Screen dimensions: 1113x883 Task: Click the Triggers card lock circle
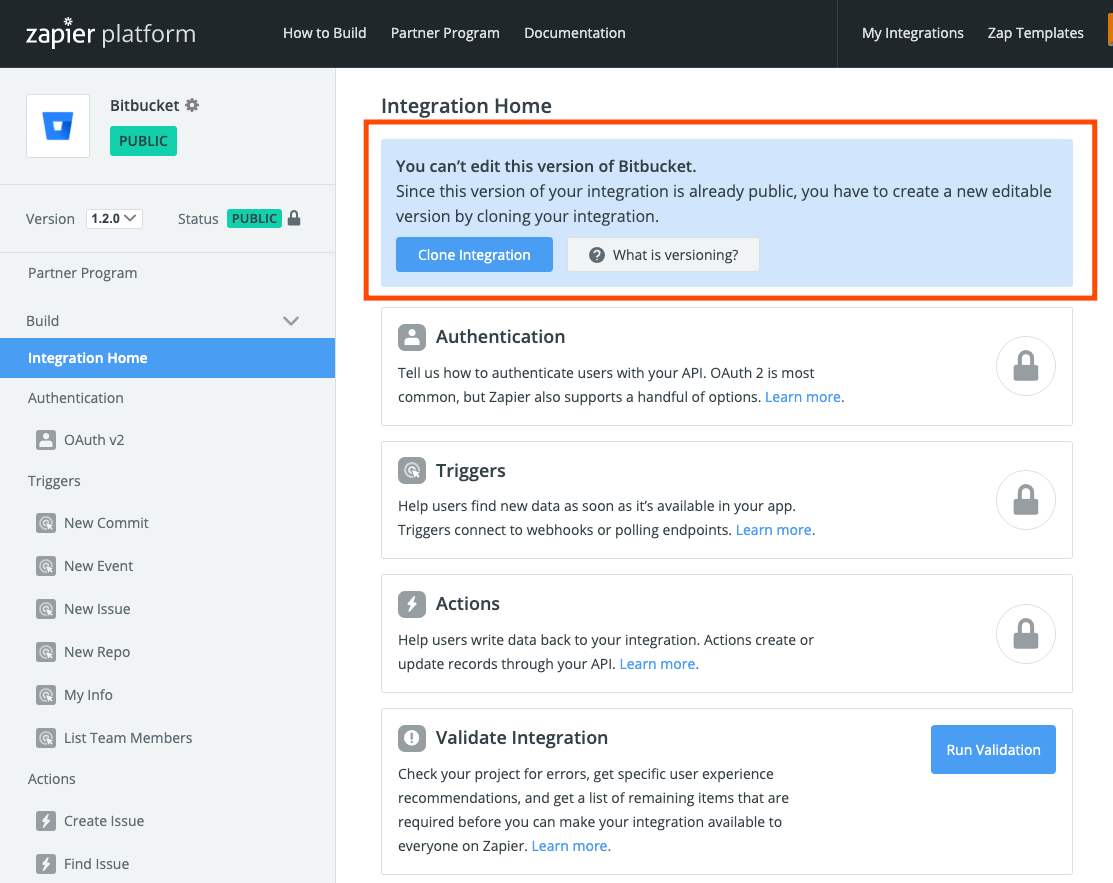click(x=1026, y=500)
